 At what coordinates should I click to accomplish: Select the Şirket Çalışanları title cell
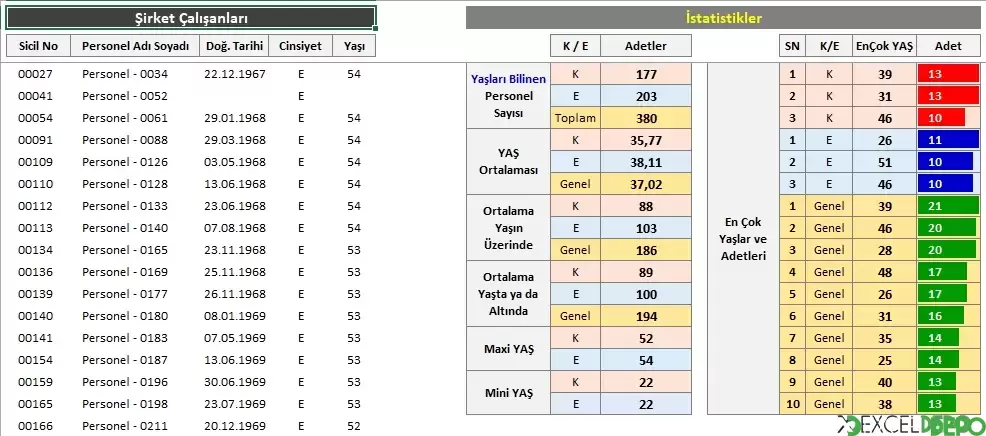[x=191, y=18]
